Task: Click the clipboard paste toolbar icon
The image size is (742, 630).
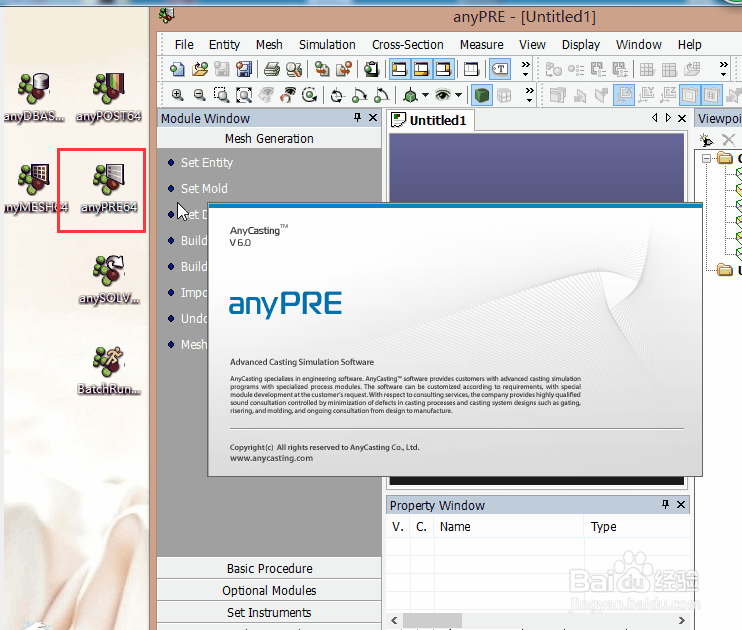Action: click(x=371, y=70)
